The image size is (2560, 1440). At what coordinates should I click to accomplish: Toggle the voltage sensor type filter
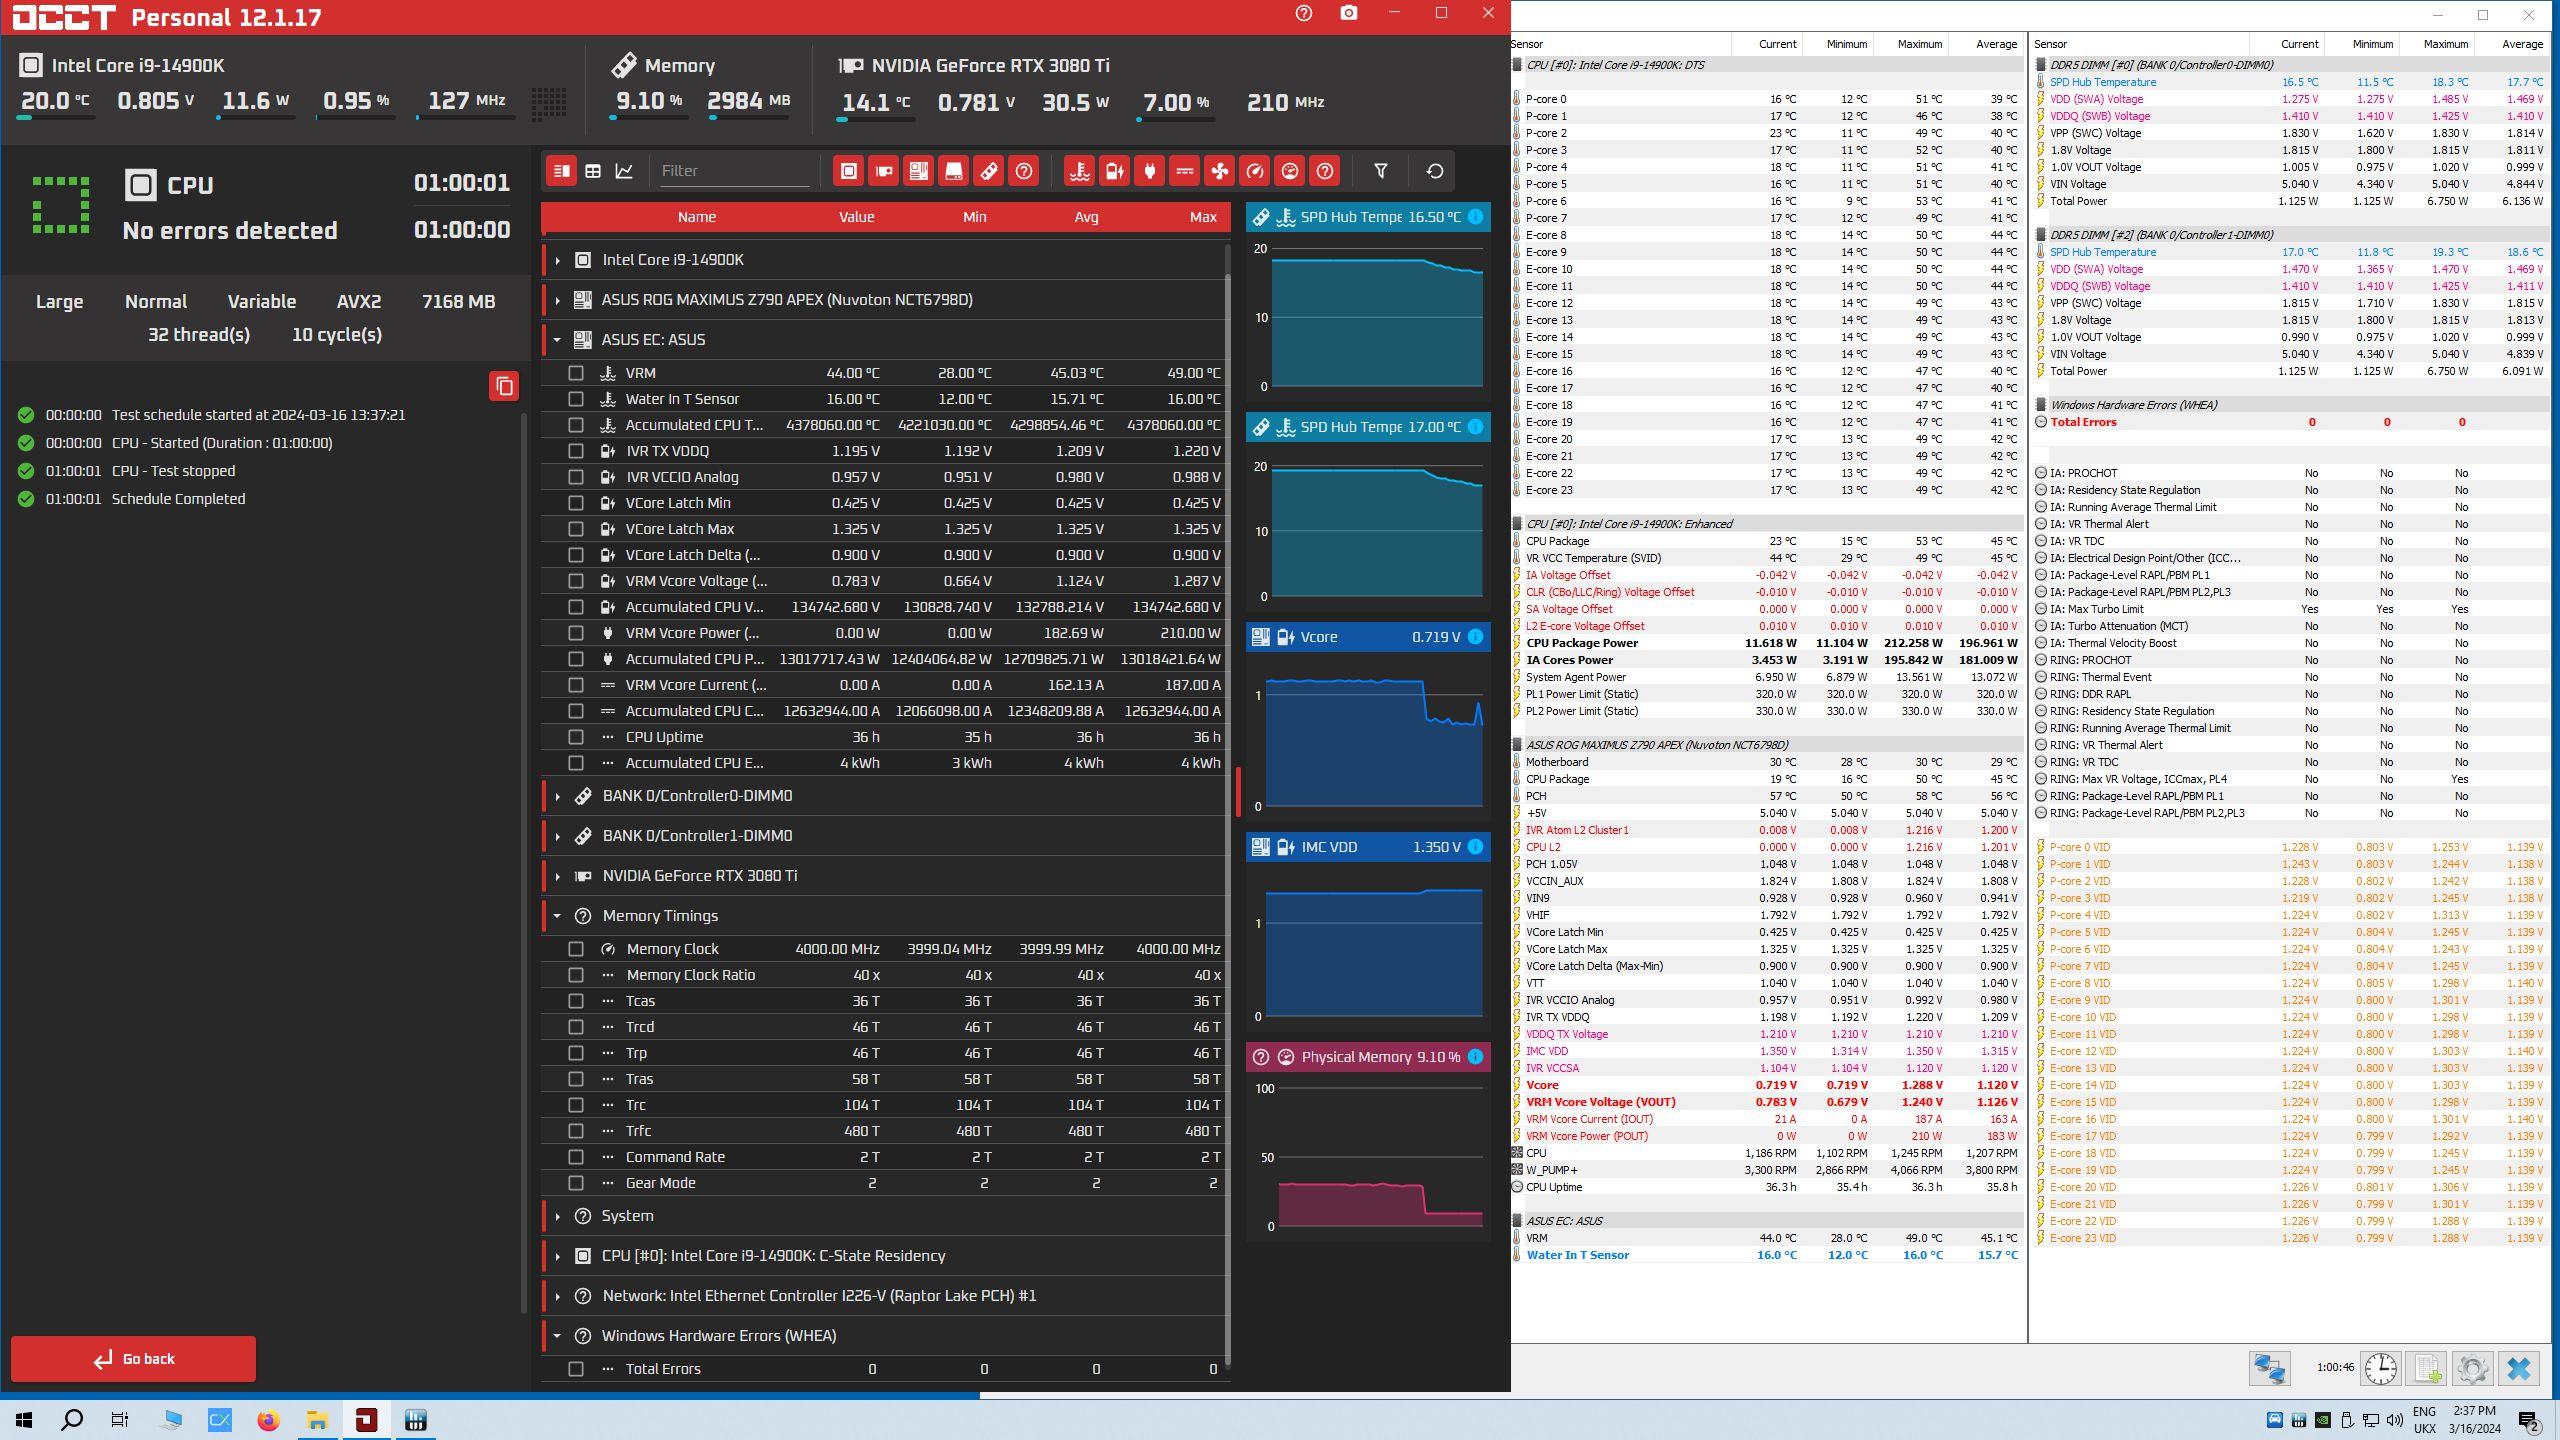pyautogui.click(x=1114, y=171)
